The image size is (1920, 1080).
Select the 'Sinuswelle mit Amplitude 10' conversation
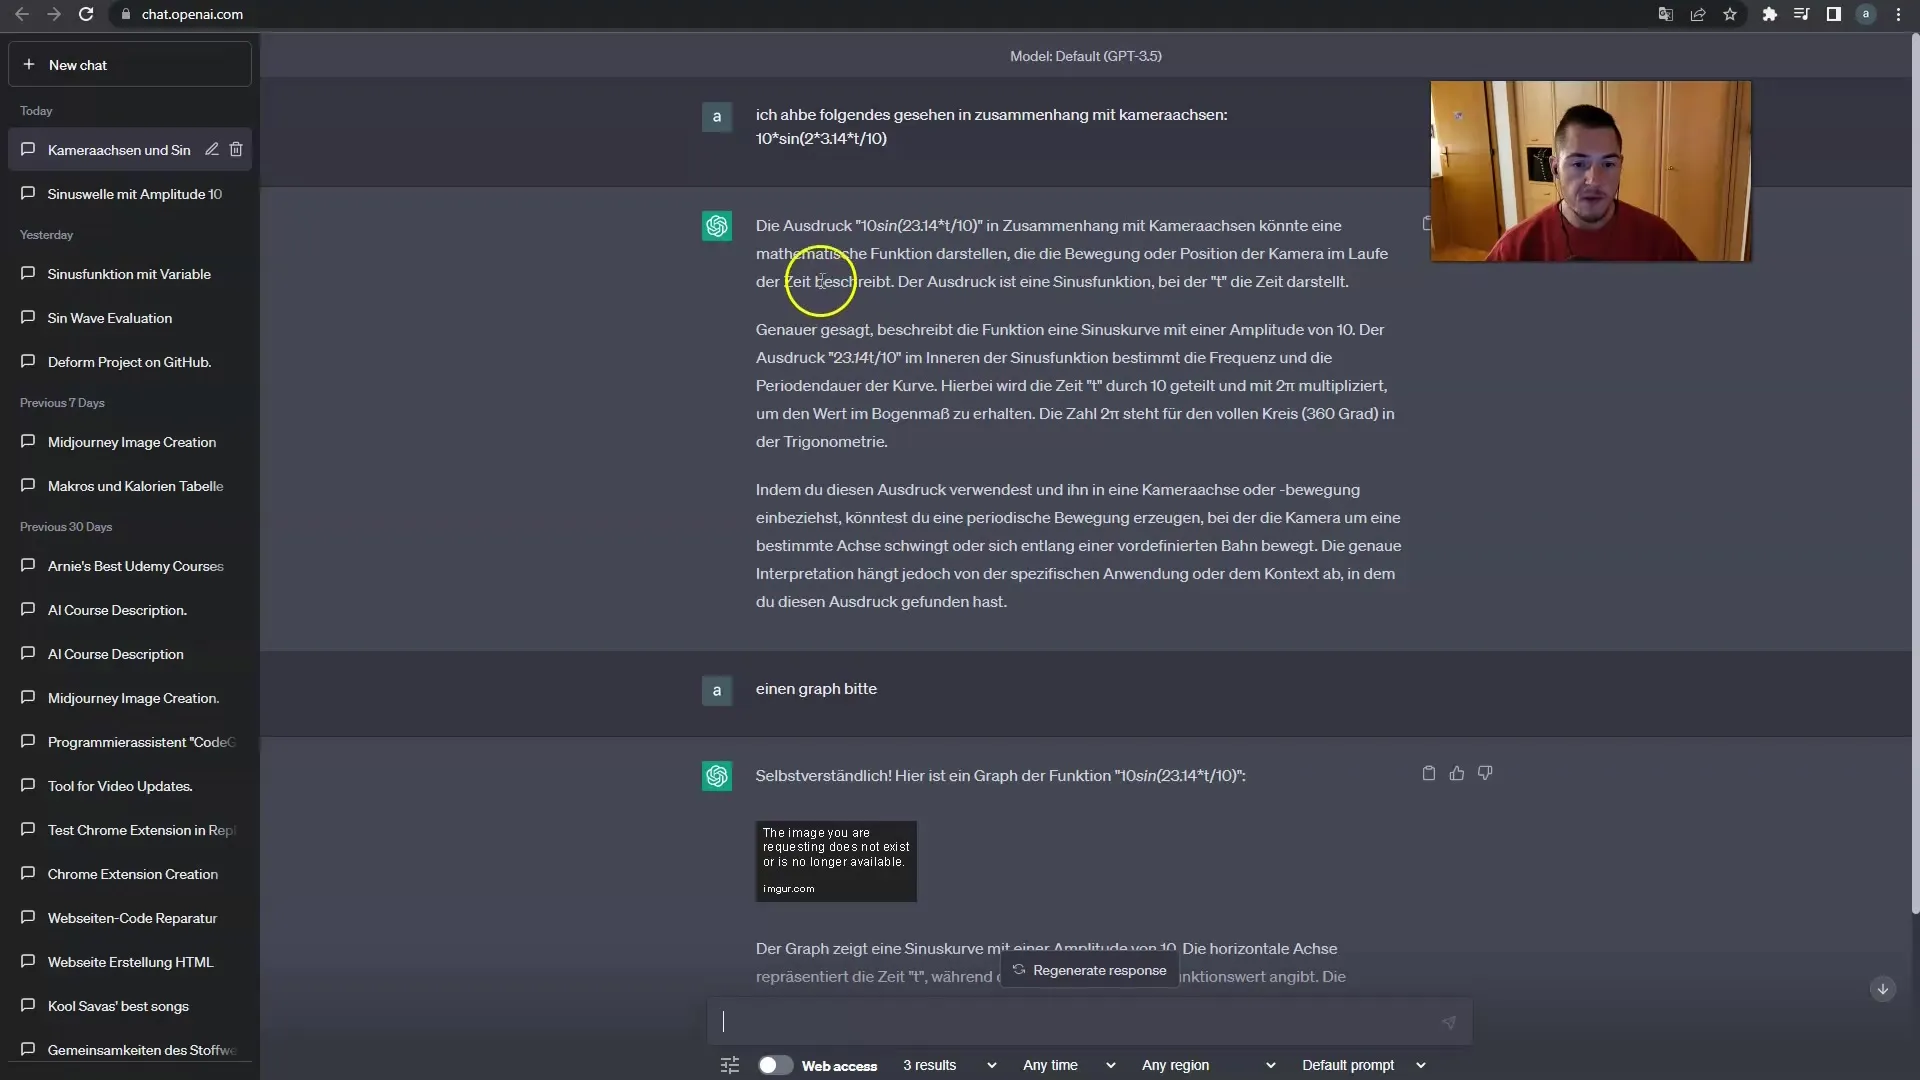(135, 193)
